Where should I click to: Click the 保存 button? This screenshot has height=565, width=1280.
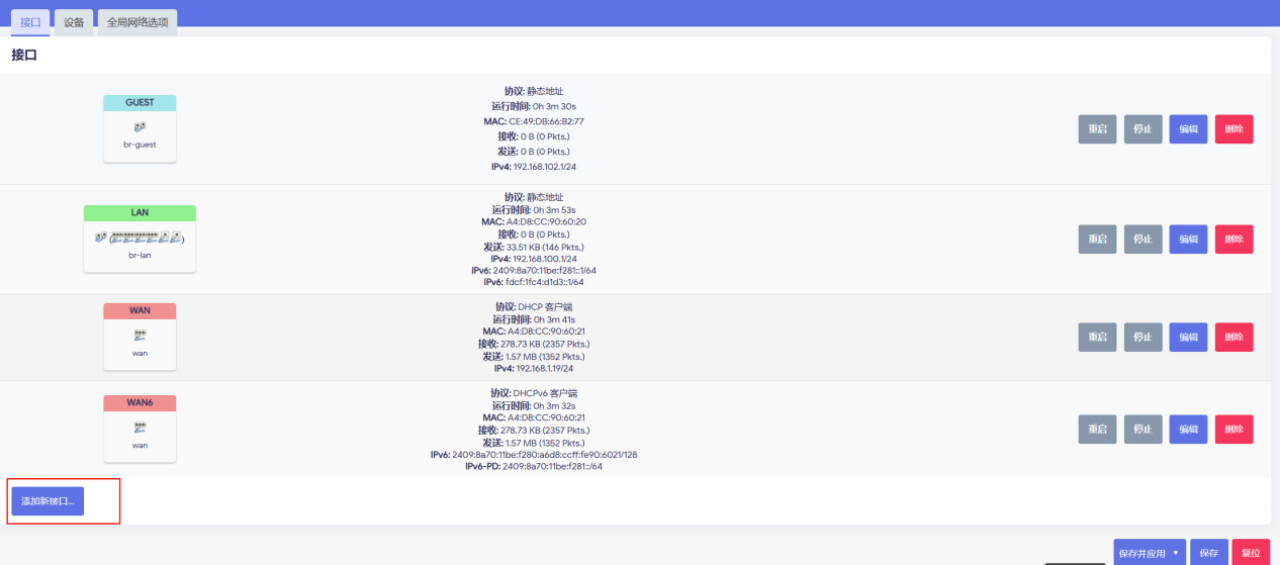pyautogui.click(x=1209, y=553)
